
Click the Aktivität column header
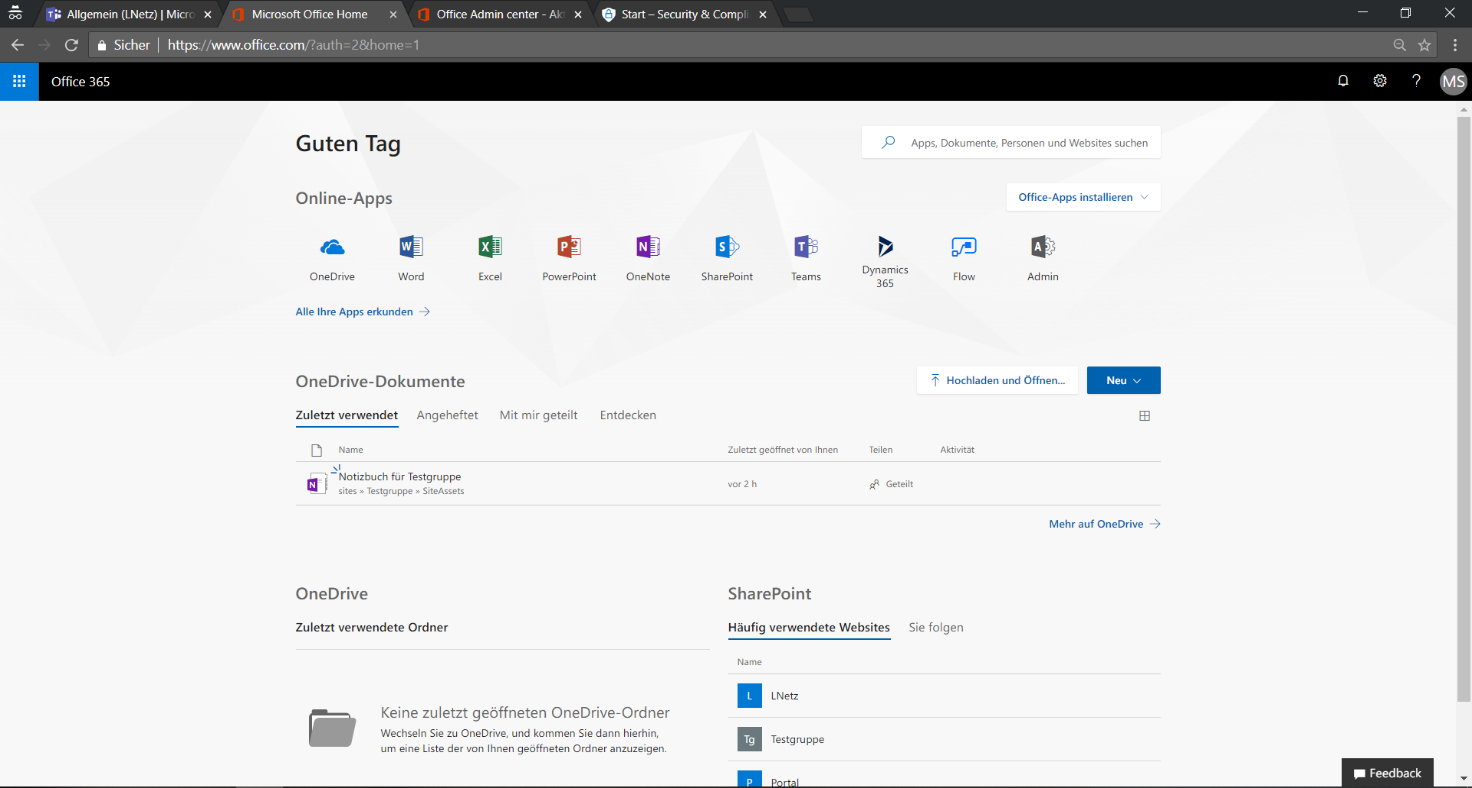(x=957, y=450)
